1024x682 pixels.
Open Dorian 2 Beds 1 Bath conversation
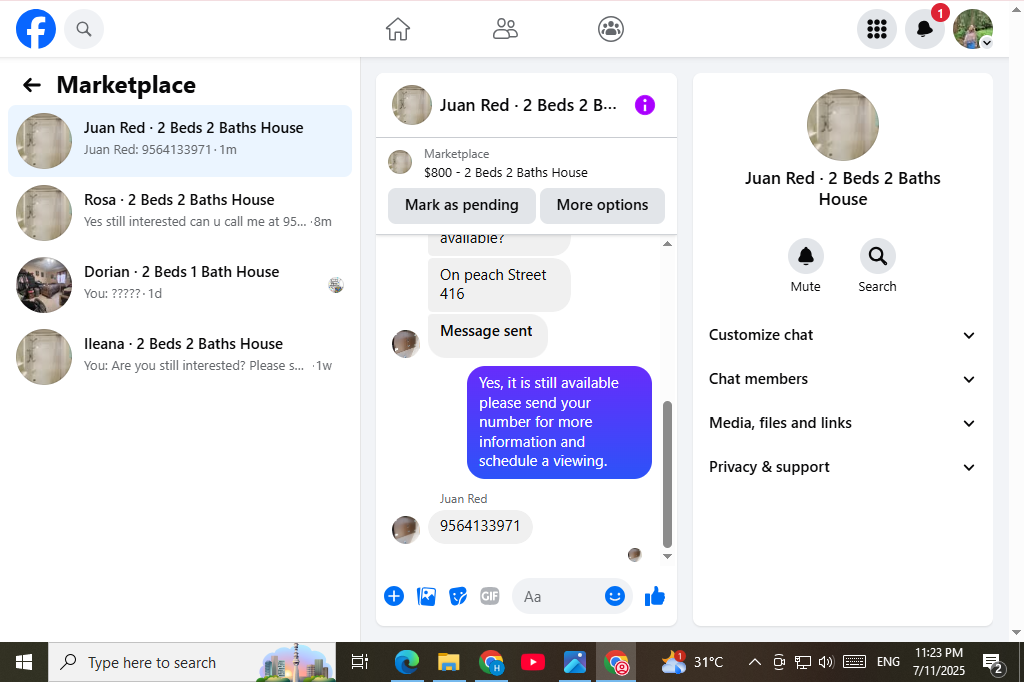(x=180, y=285)
